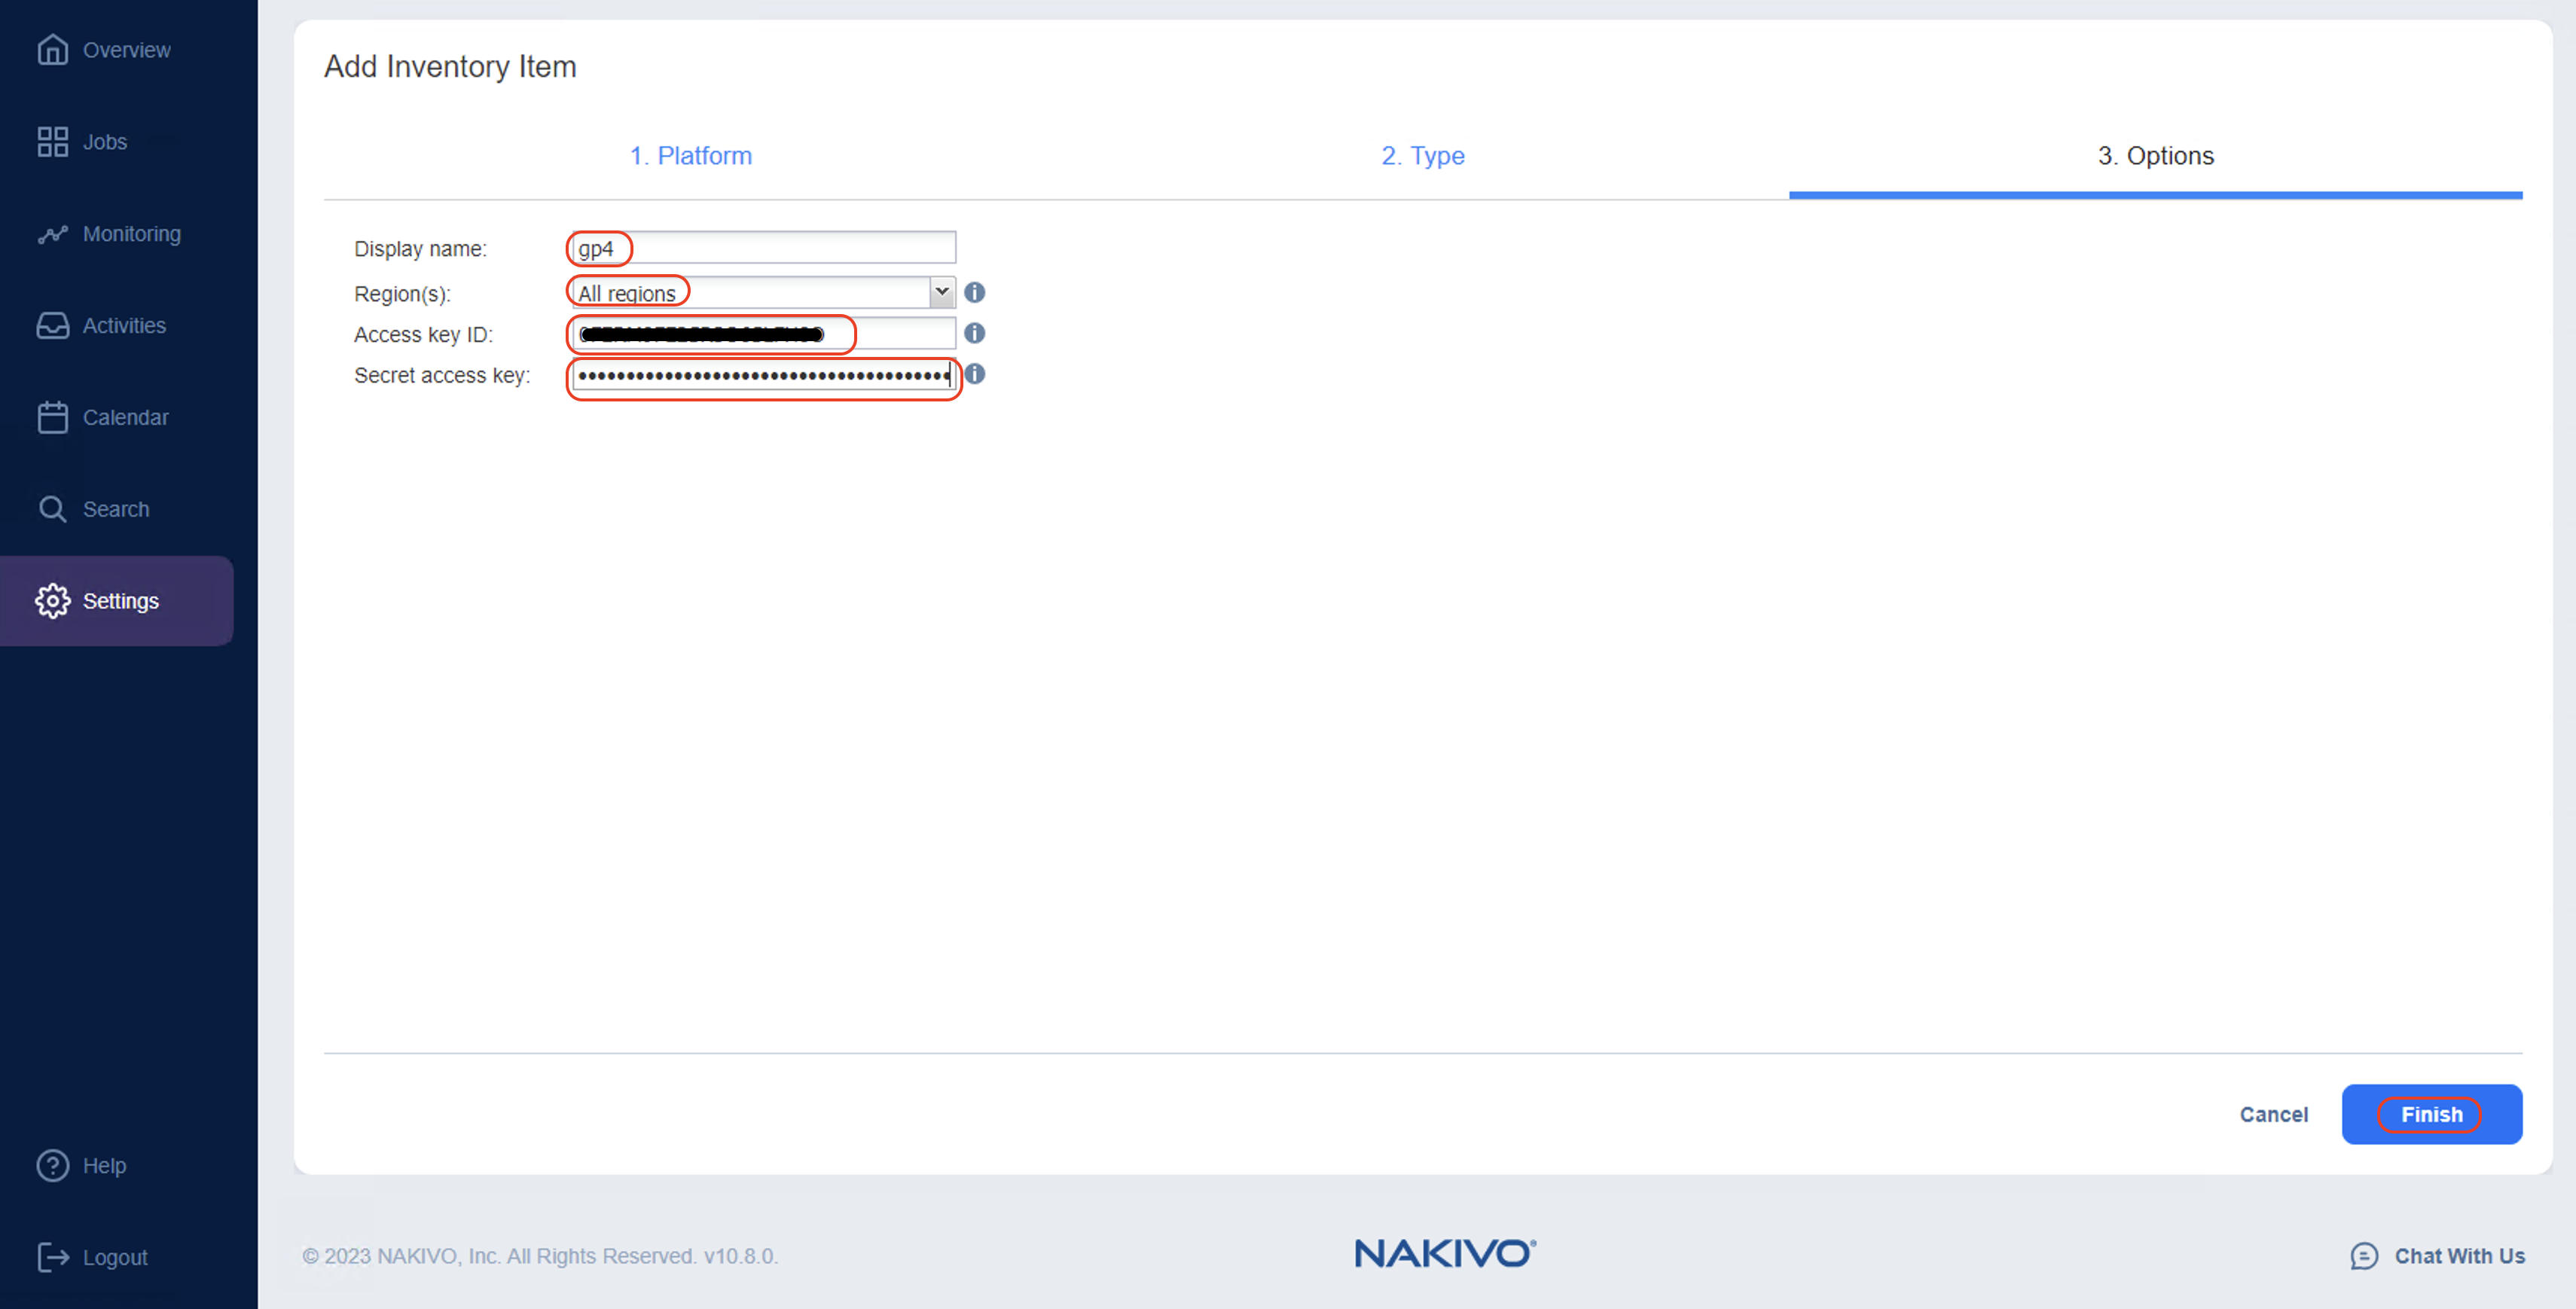Click the 'Access key ID:' label
2576x1309 pixels.
pyautogui.click(x=423, y=334)
